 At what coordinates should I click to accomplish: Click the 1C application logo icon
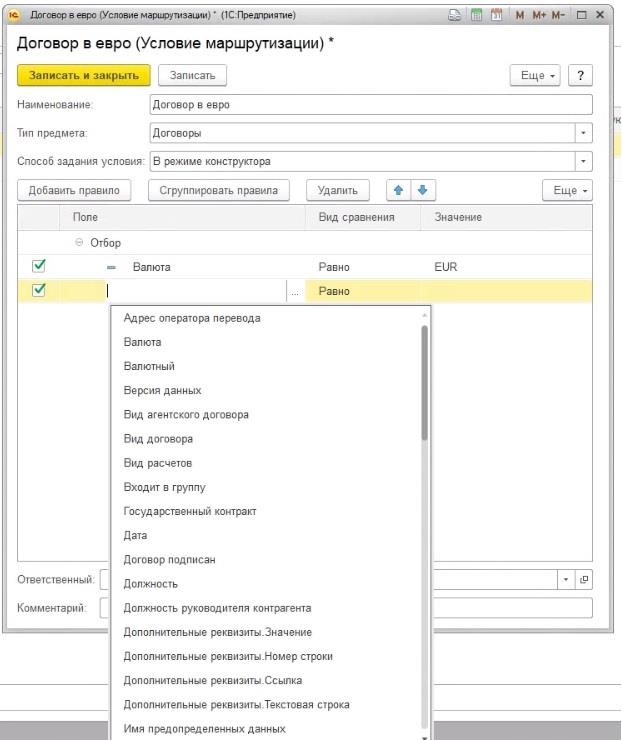[14, 15]
